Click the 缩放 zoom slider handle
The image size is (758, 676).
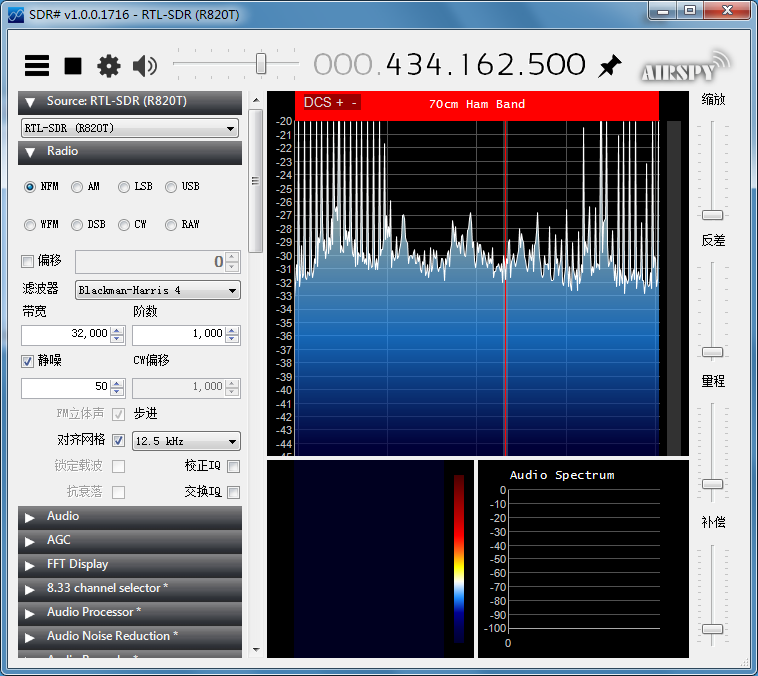(x=712, y=215)
